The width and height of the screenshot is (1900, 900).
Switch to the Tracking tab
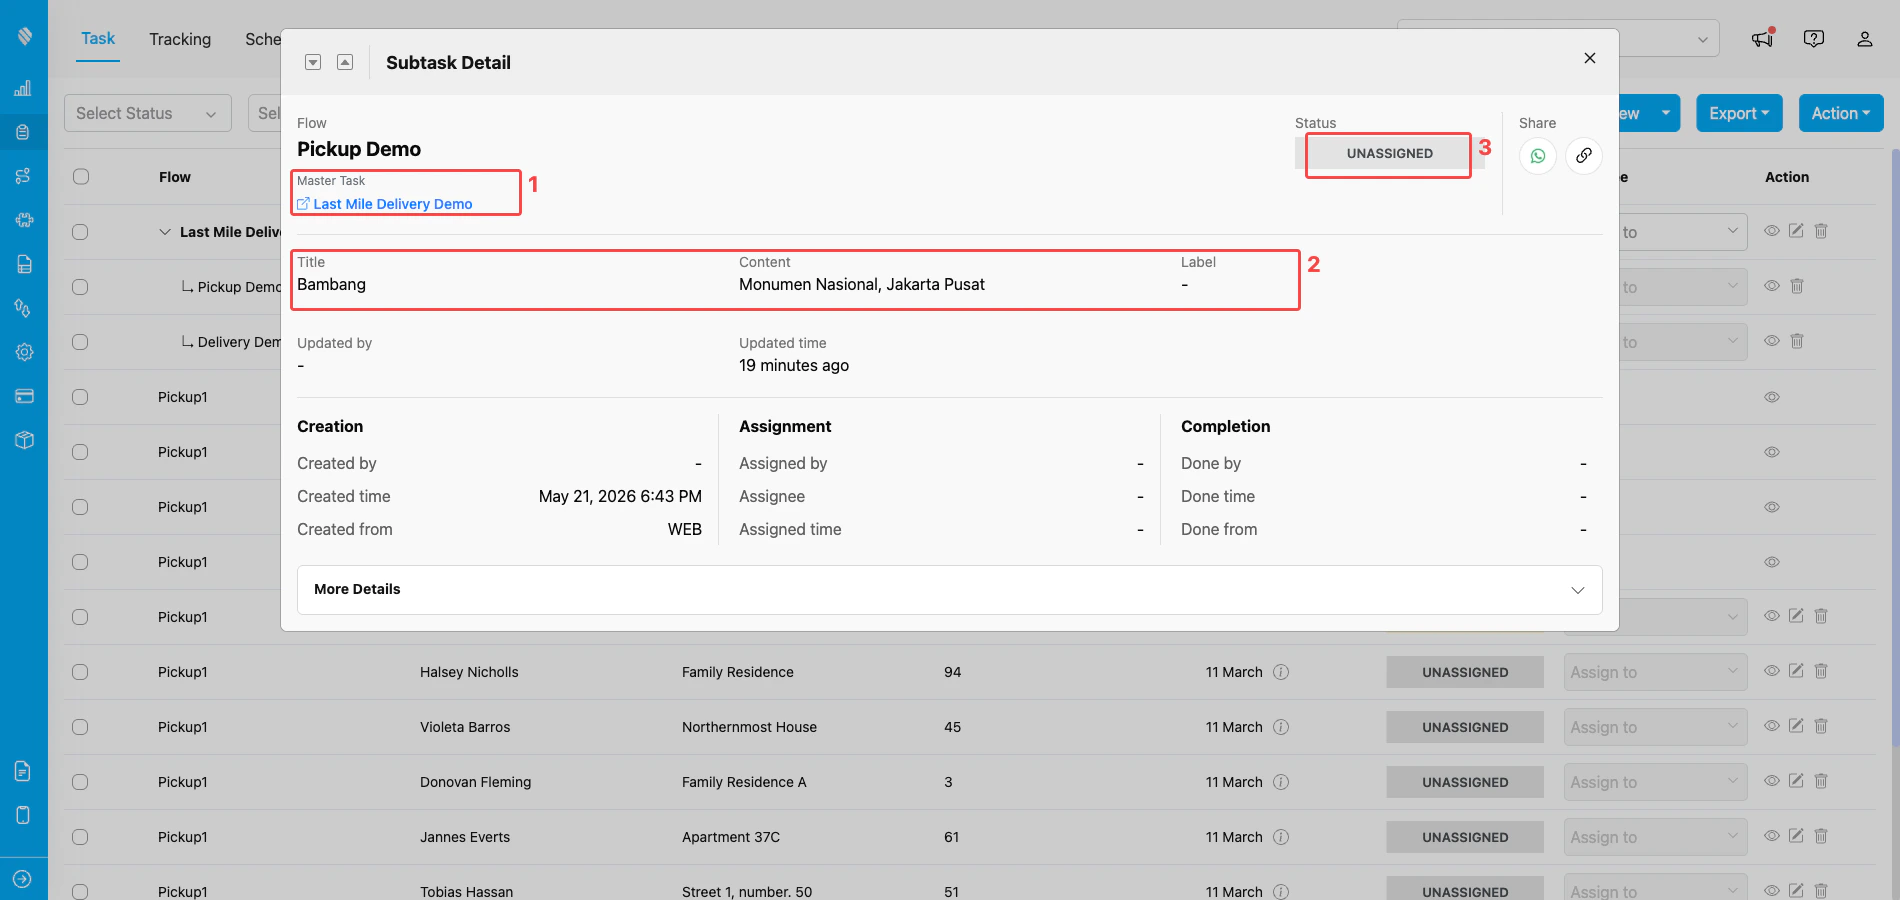[x=180, y=39]
